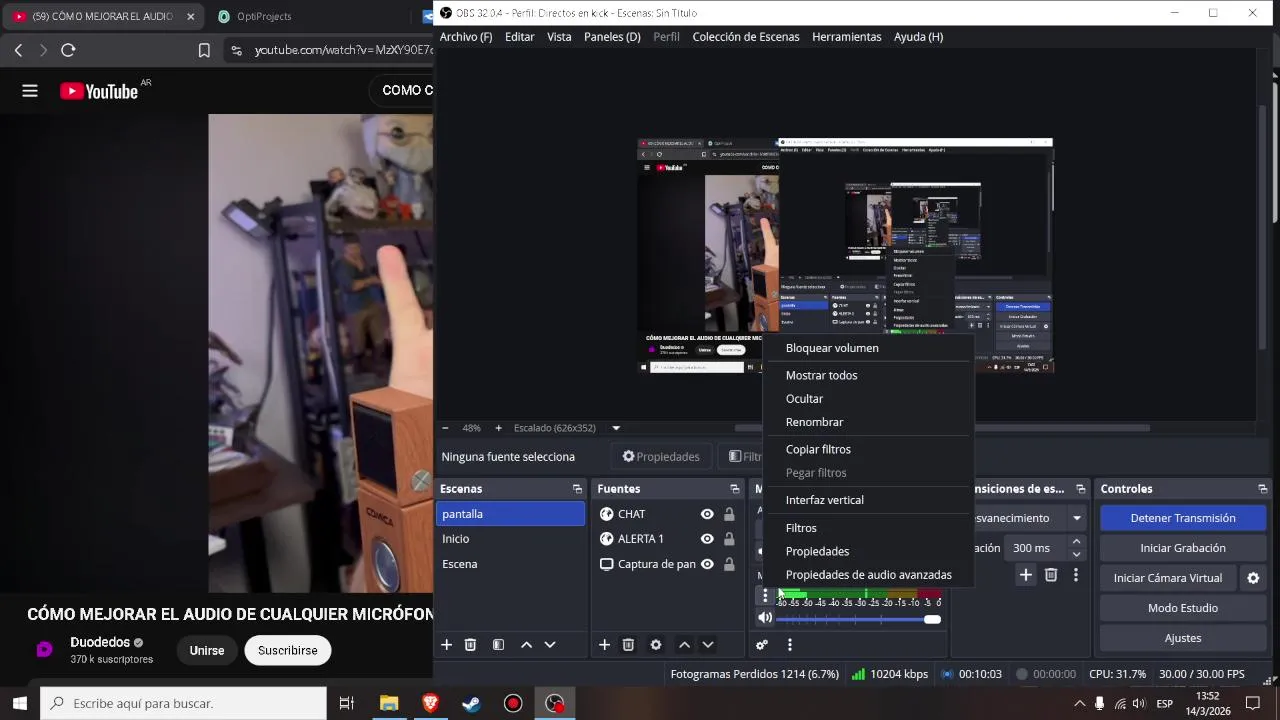Add a new source with the Fuentes plus icon

tap(604, 645)
